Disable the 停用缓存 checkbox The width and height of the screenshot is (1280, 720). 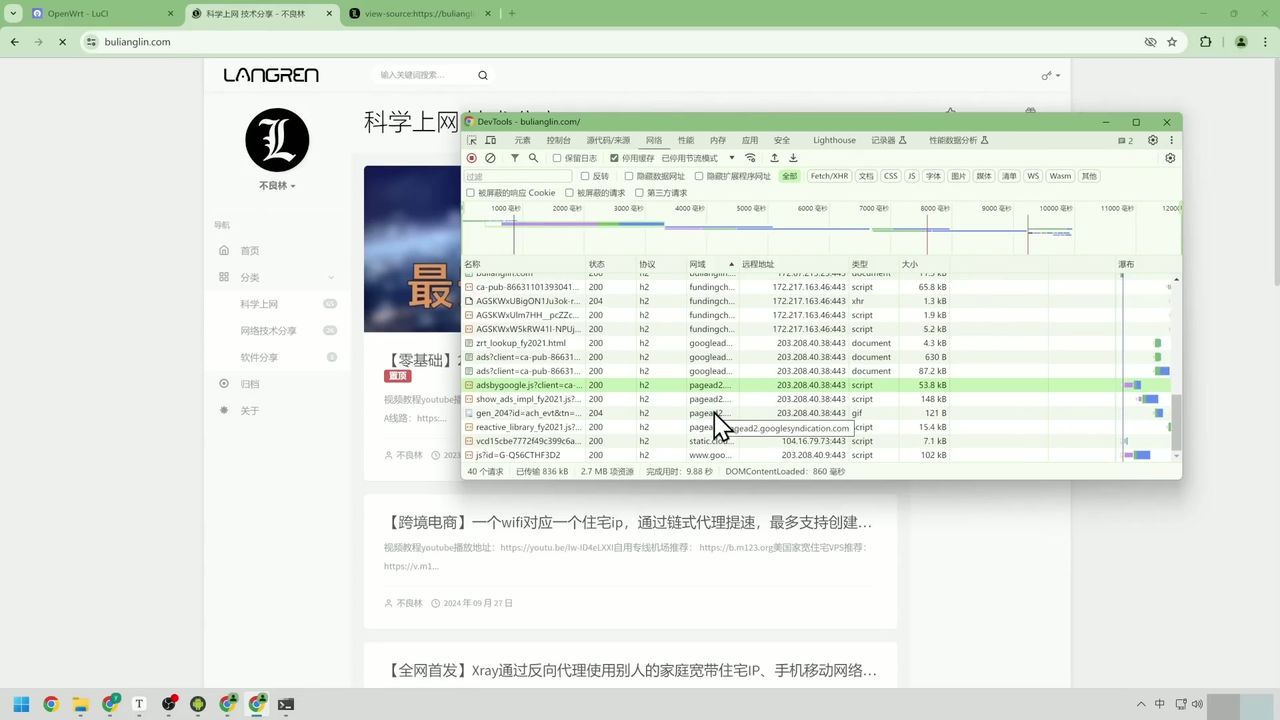(x=614, y=158)
